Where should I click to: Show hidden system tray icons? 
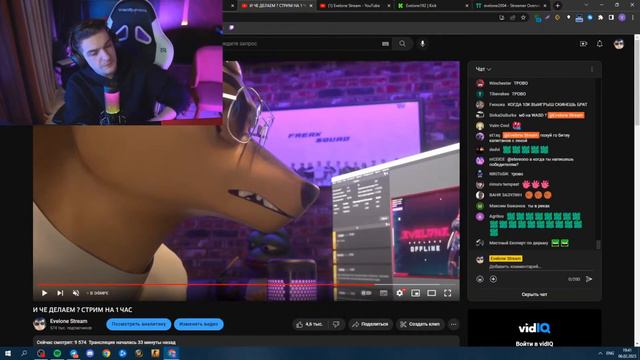pos(600,353)
